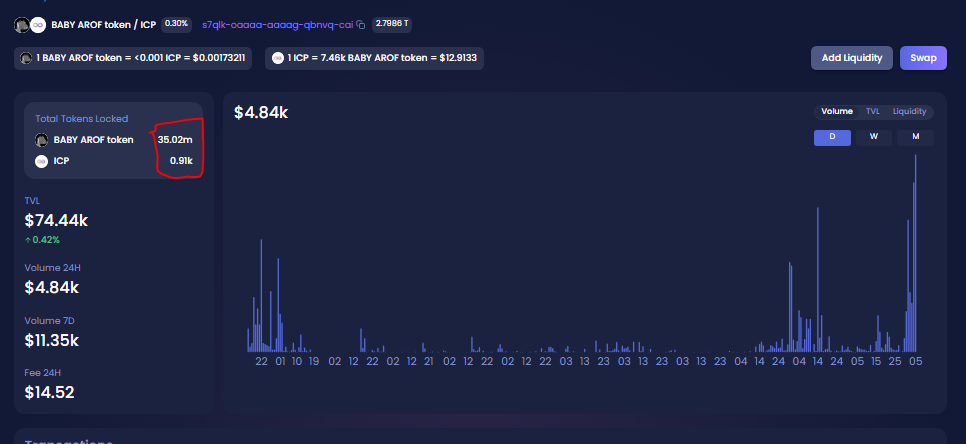Click the 0.30% fee badge
The image size is (966, 444).
pos(176,25)
